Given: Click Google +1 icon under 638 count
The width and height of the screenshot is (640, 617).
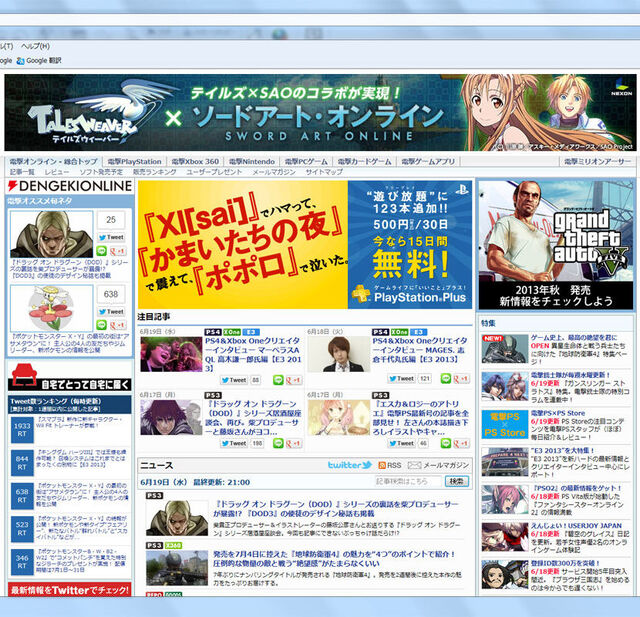Looking at the screenshot, I should 118,325.
